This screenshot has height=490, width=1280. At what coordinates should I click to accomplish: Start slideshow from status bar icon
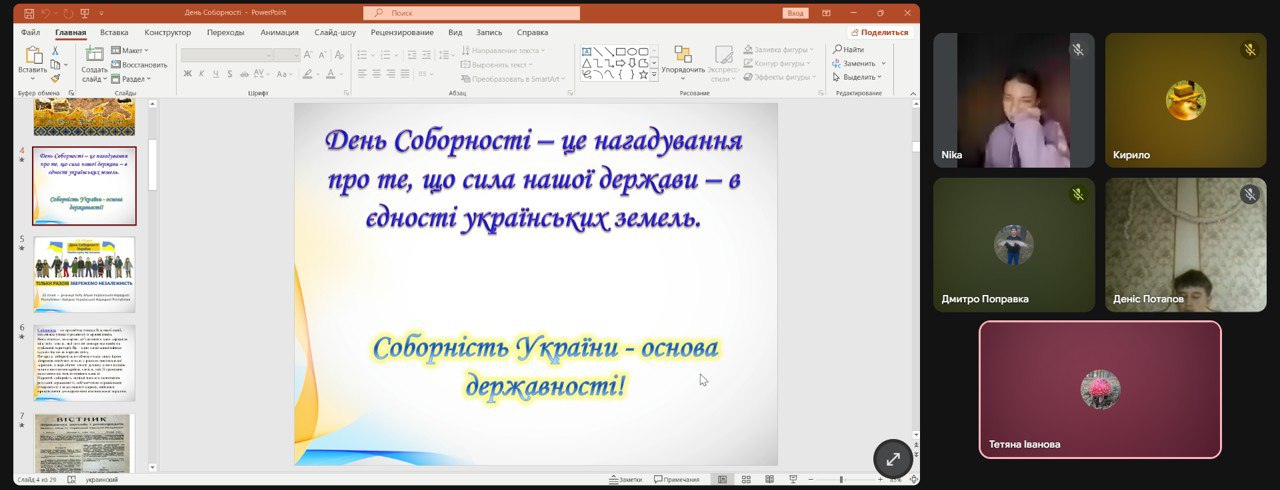tap(795, 480)
